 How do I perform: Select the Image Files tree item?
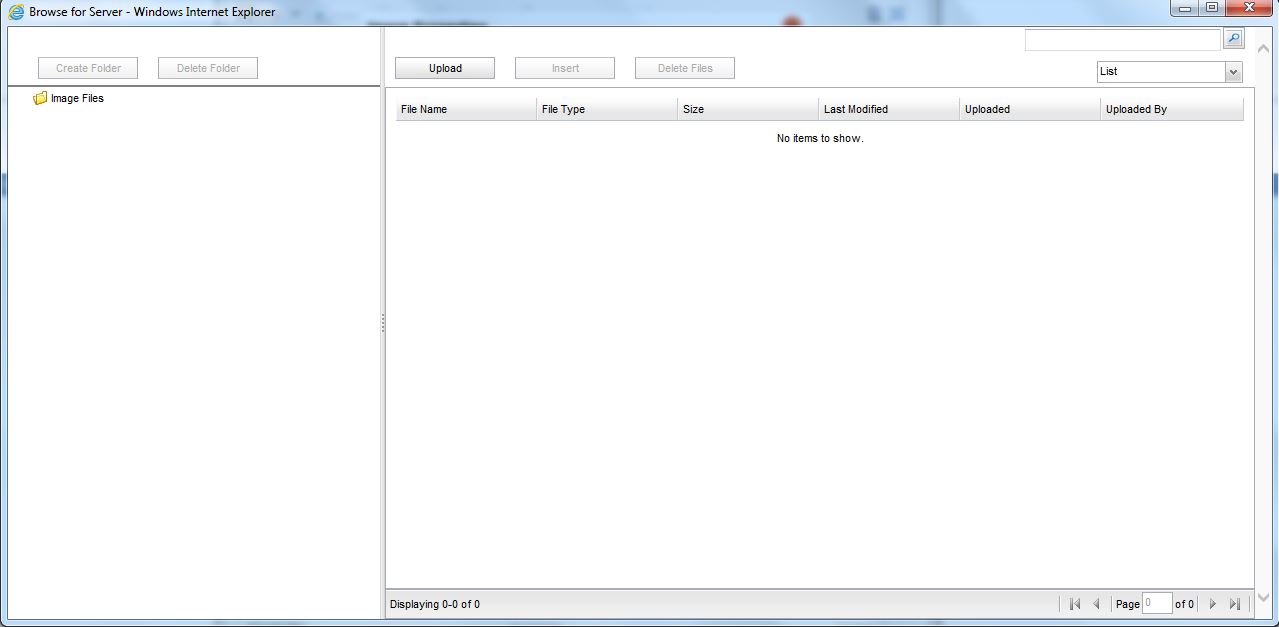77,99
